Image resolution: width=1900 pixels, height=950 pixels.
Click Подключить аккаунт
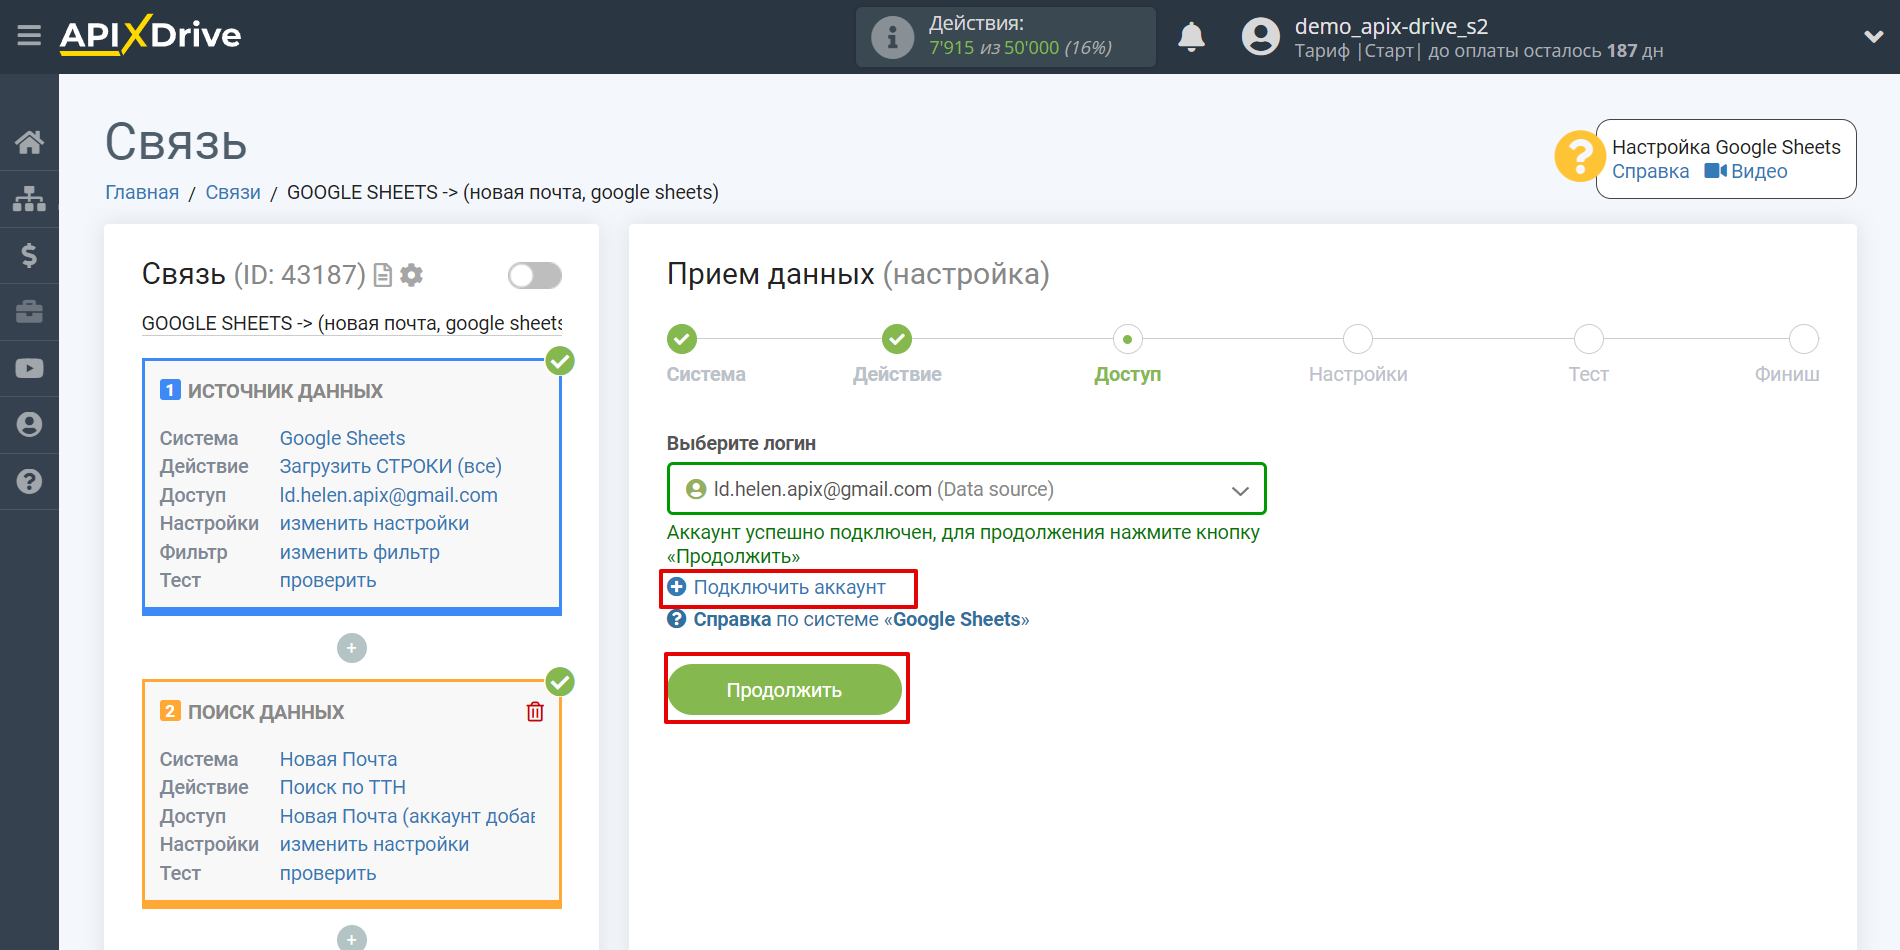pyautogui.click(x=777, y=587)
